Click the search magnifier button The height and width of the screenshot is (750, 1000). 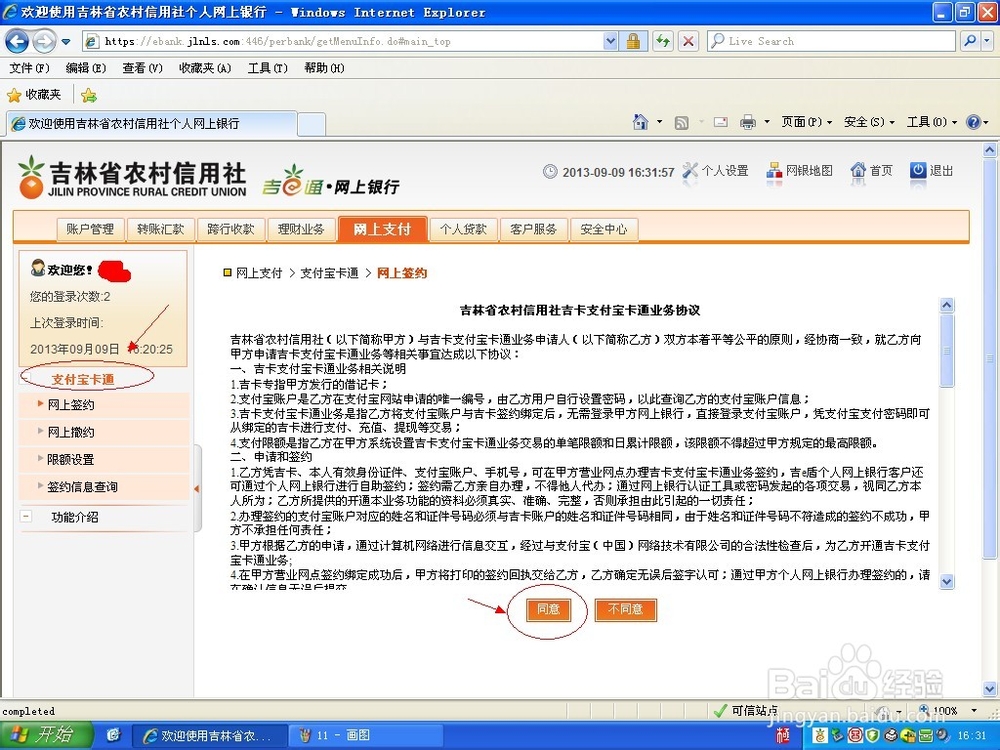pos(970,41)
